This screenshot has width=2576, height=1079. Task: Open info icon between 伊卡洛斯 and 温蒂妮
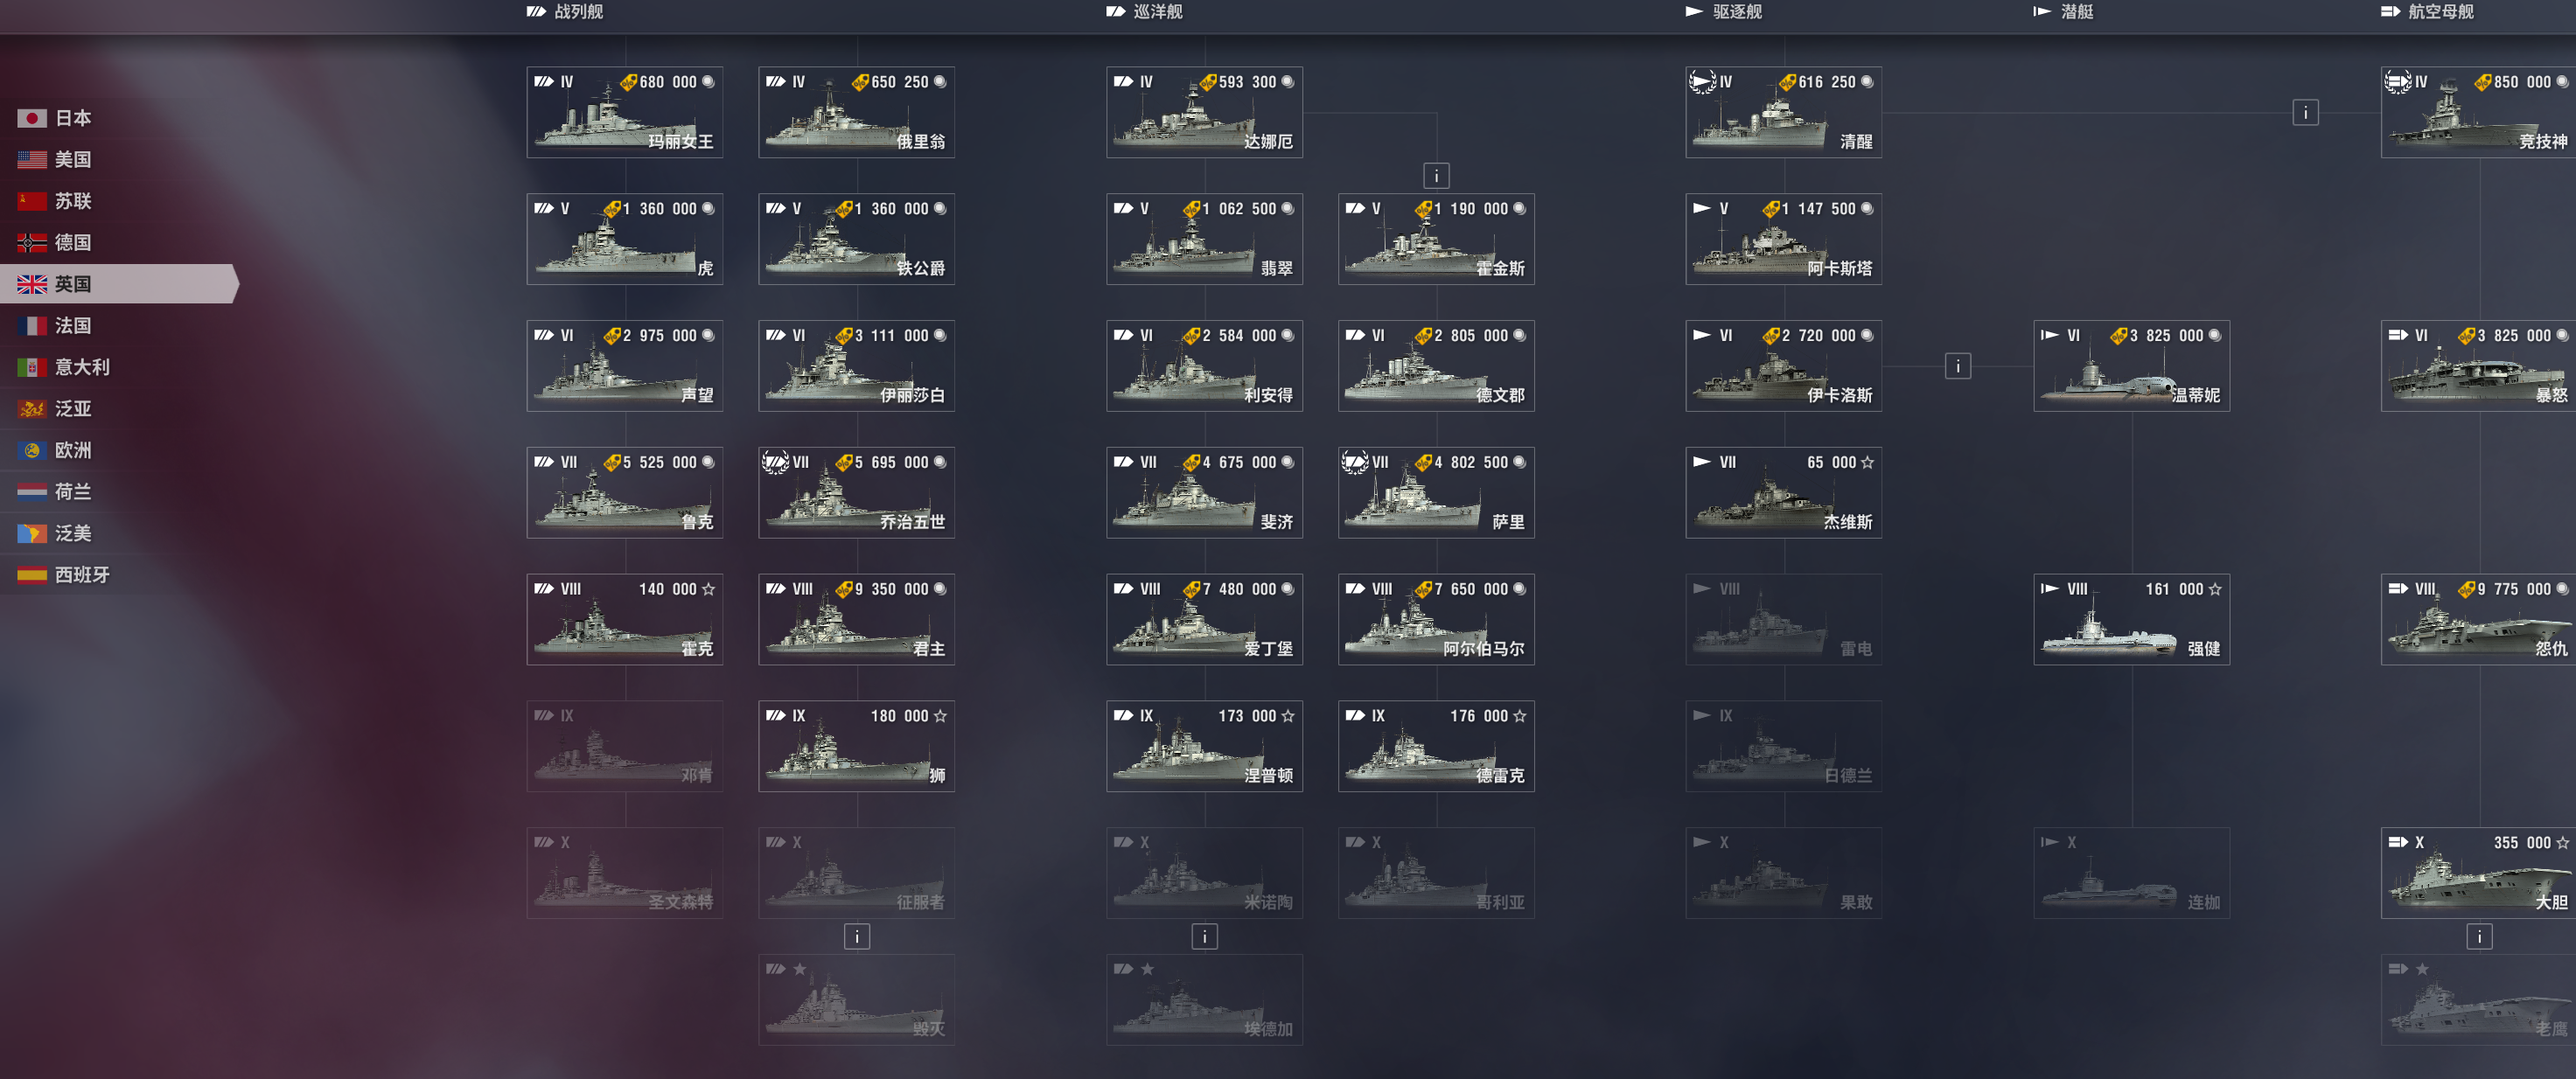(x=1958, y=366)
